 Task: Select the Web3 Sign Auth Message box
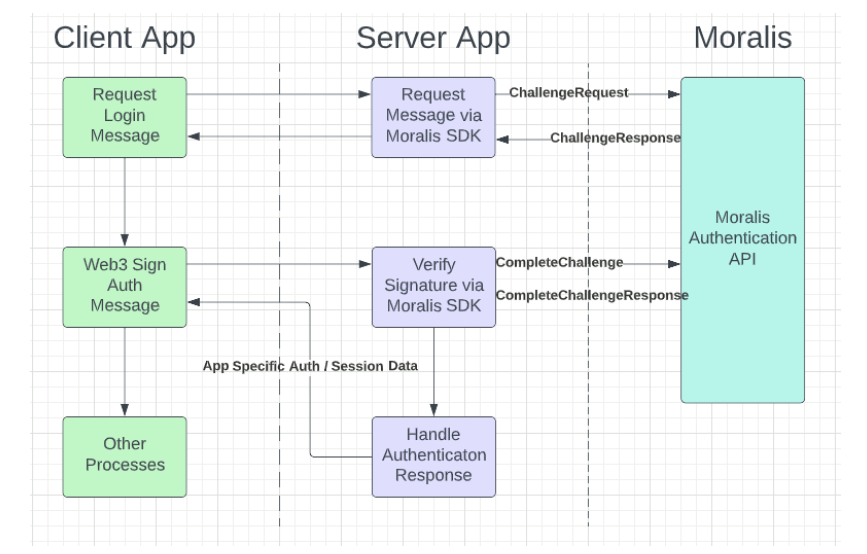(x=124, y=287)
